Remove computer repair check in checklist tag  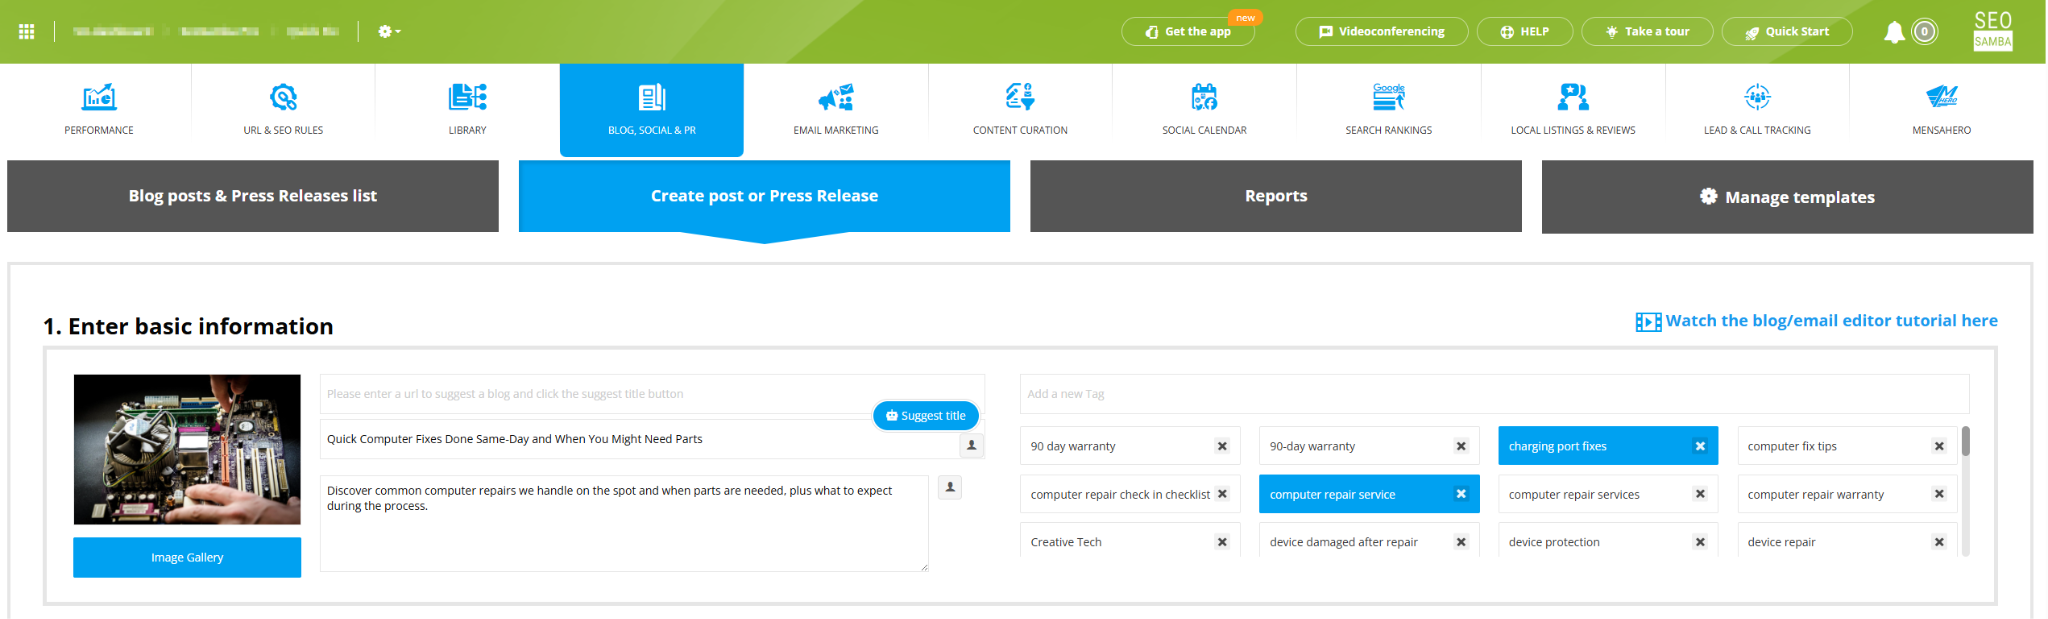[x=1222, y=494]
